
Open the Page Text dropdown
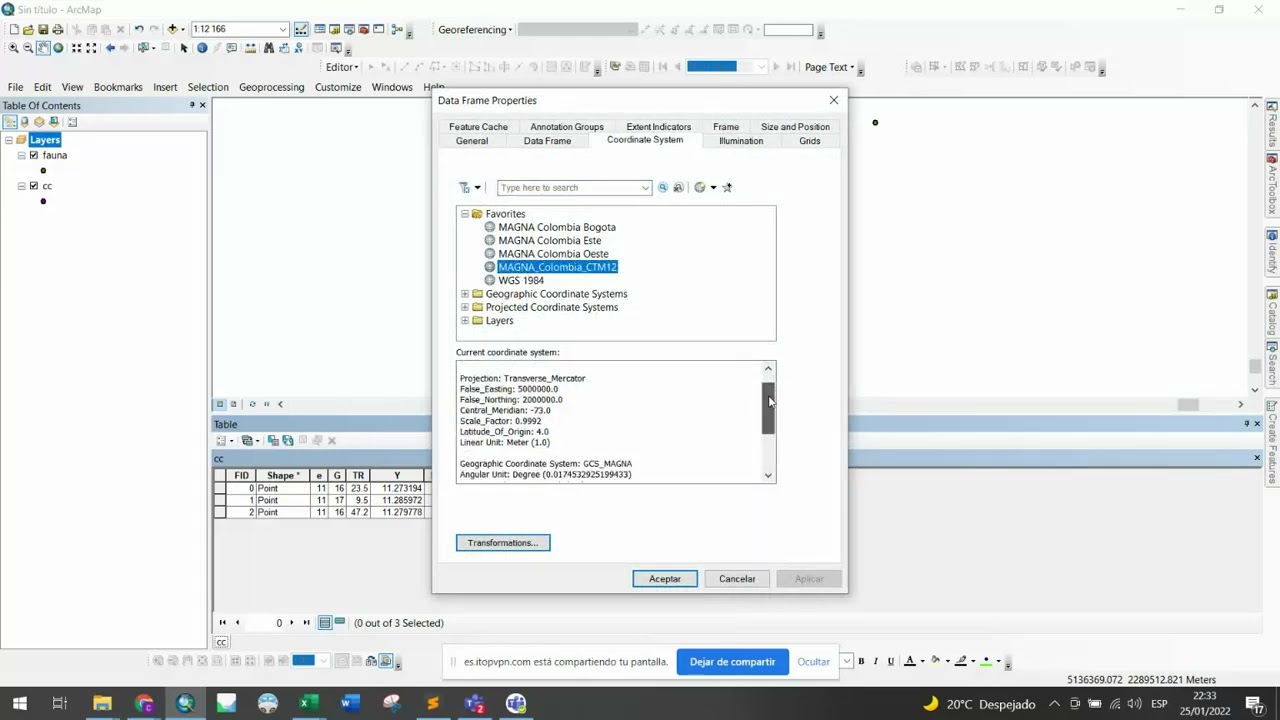[830, 67]
